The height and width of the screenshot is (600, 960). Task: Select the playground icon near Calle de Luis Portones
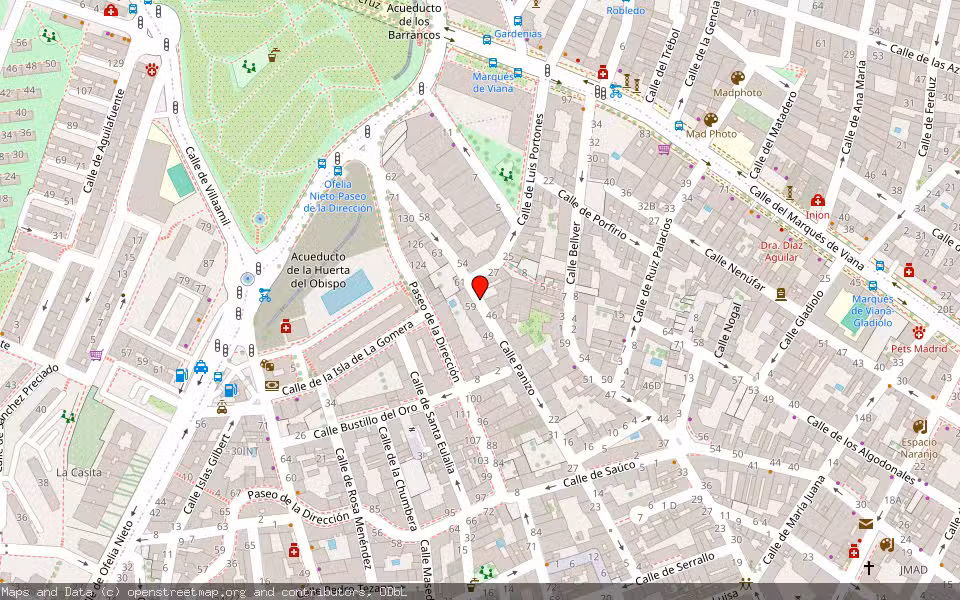pos(506,174)
